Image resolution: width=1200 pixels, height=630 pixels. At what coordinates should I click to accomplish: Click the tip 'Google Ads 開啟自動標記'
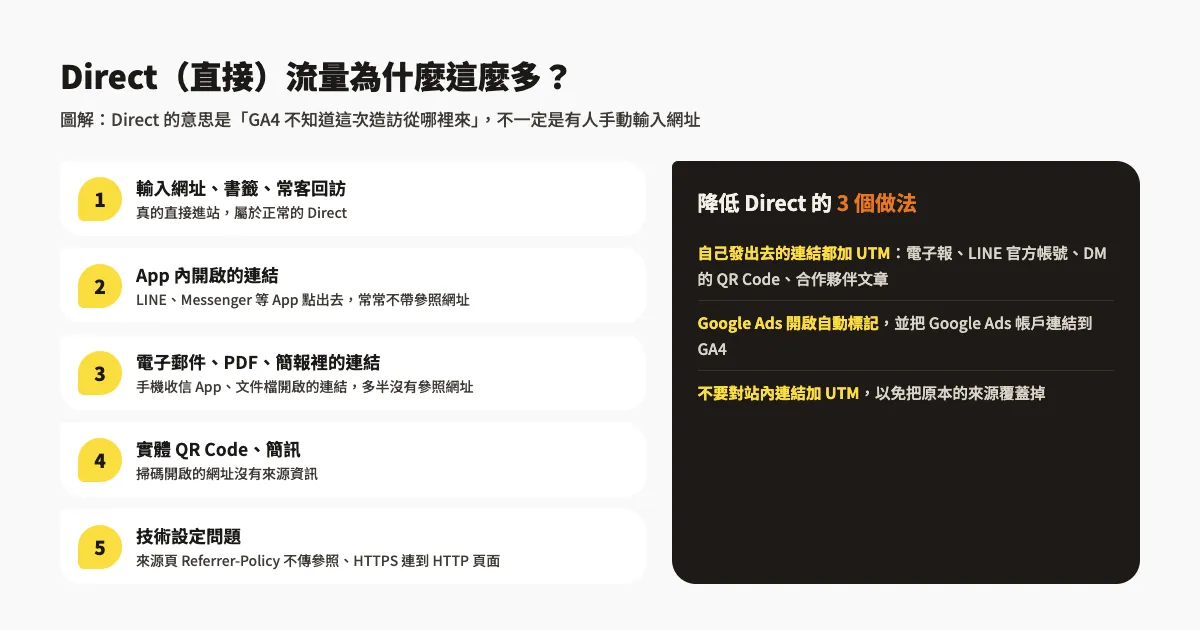788,324
